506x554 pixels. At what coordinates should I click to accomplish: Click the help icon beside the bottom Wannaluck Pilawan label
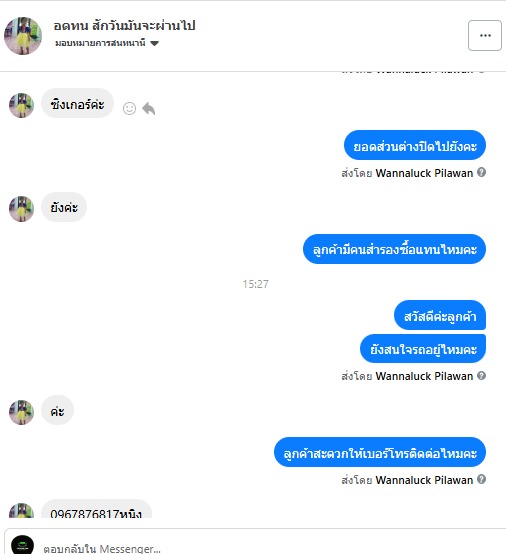coord(481,479)
